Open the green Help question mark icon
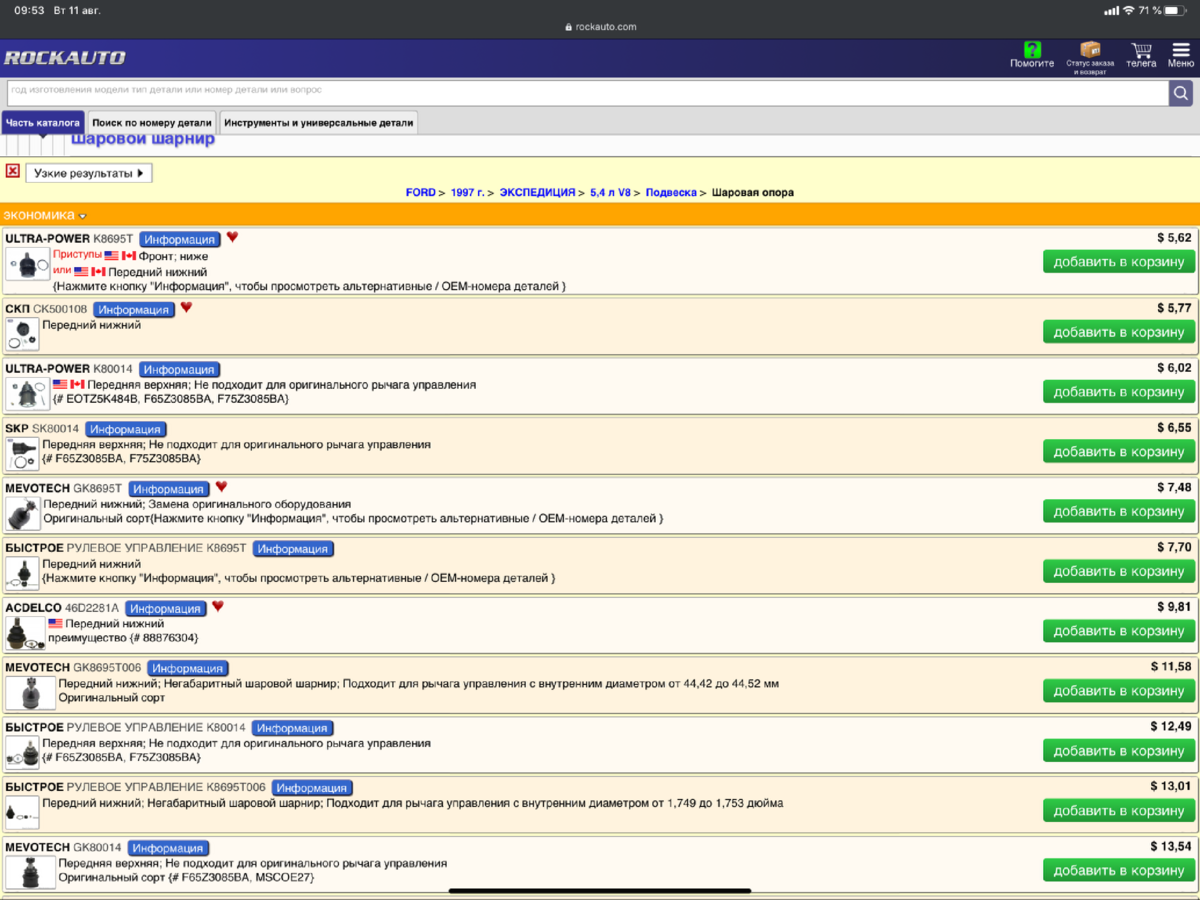 [x=1032, y=50]
